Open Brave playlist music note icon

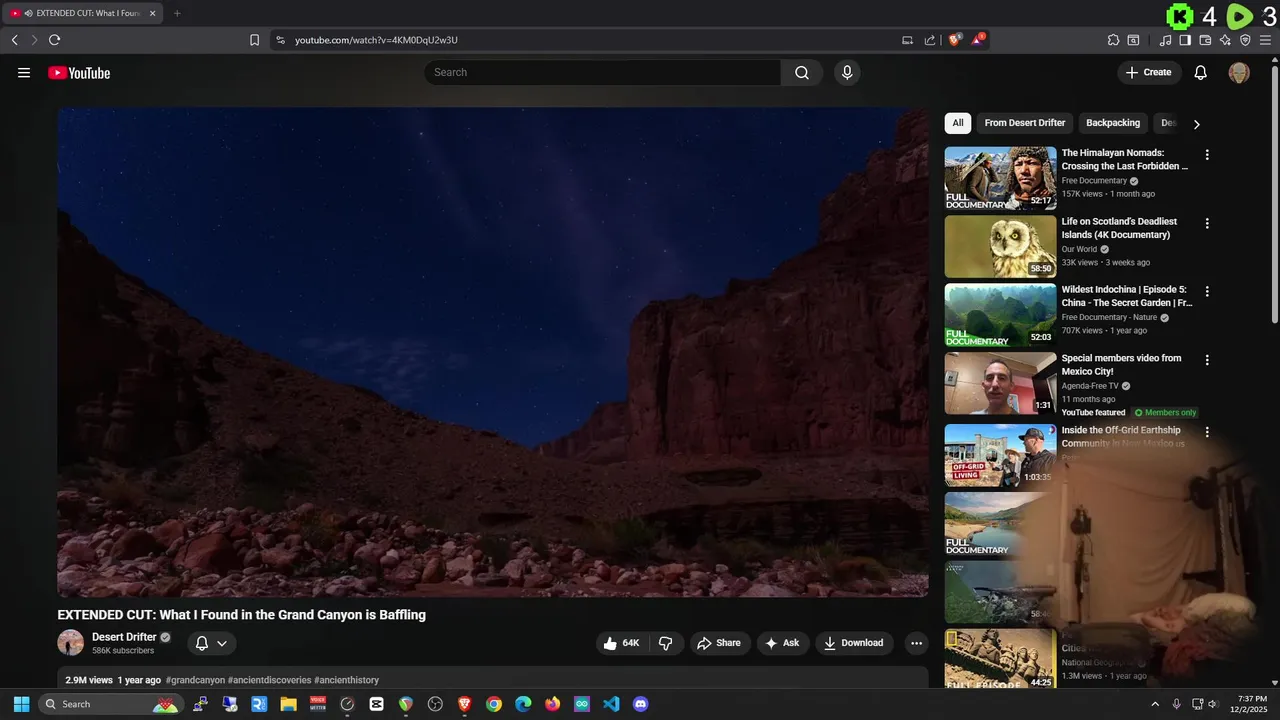1166,40
